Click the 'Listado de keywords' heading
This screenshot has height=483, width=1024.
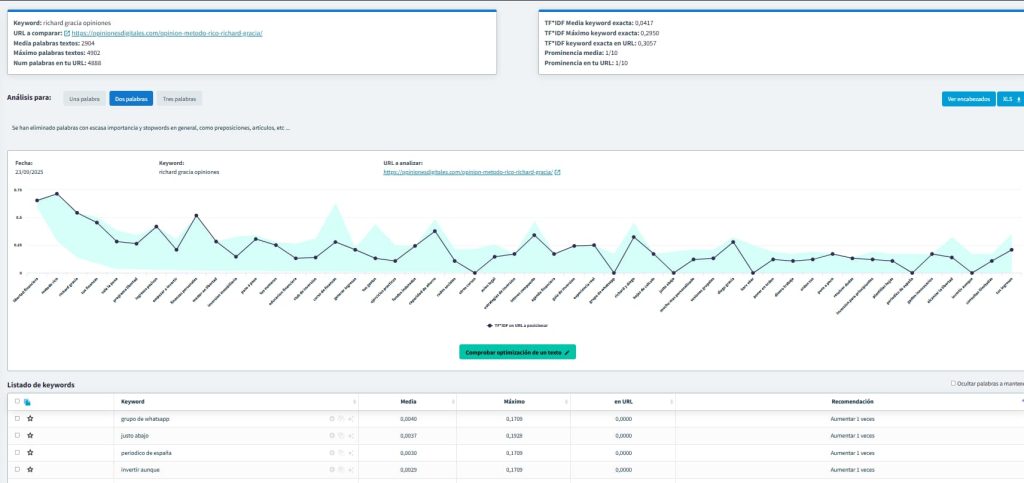coord(40,385)
